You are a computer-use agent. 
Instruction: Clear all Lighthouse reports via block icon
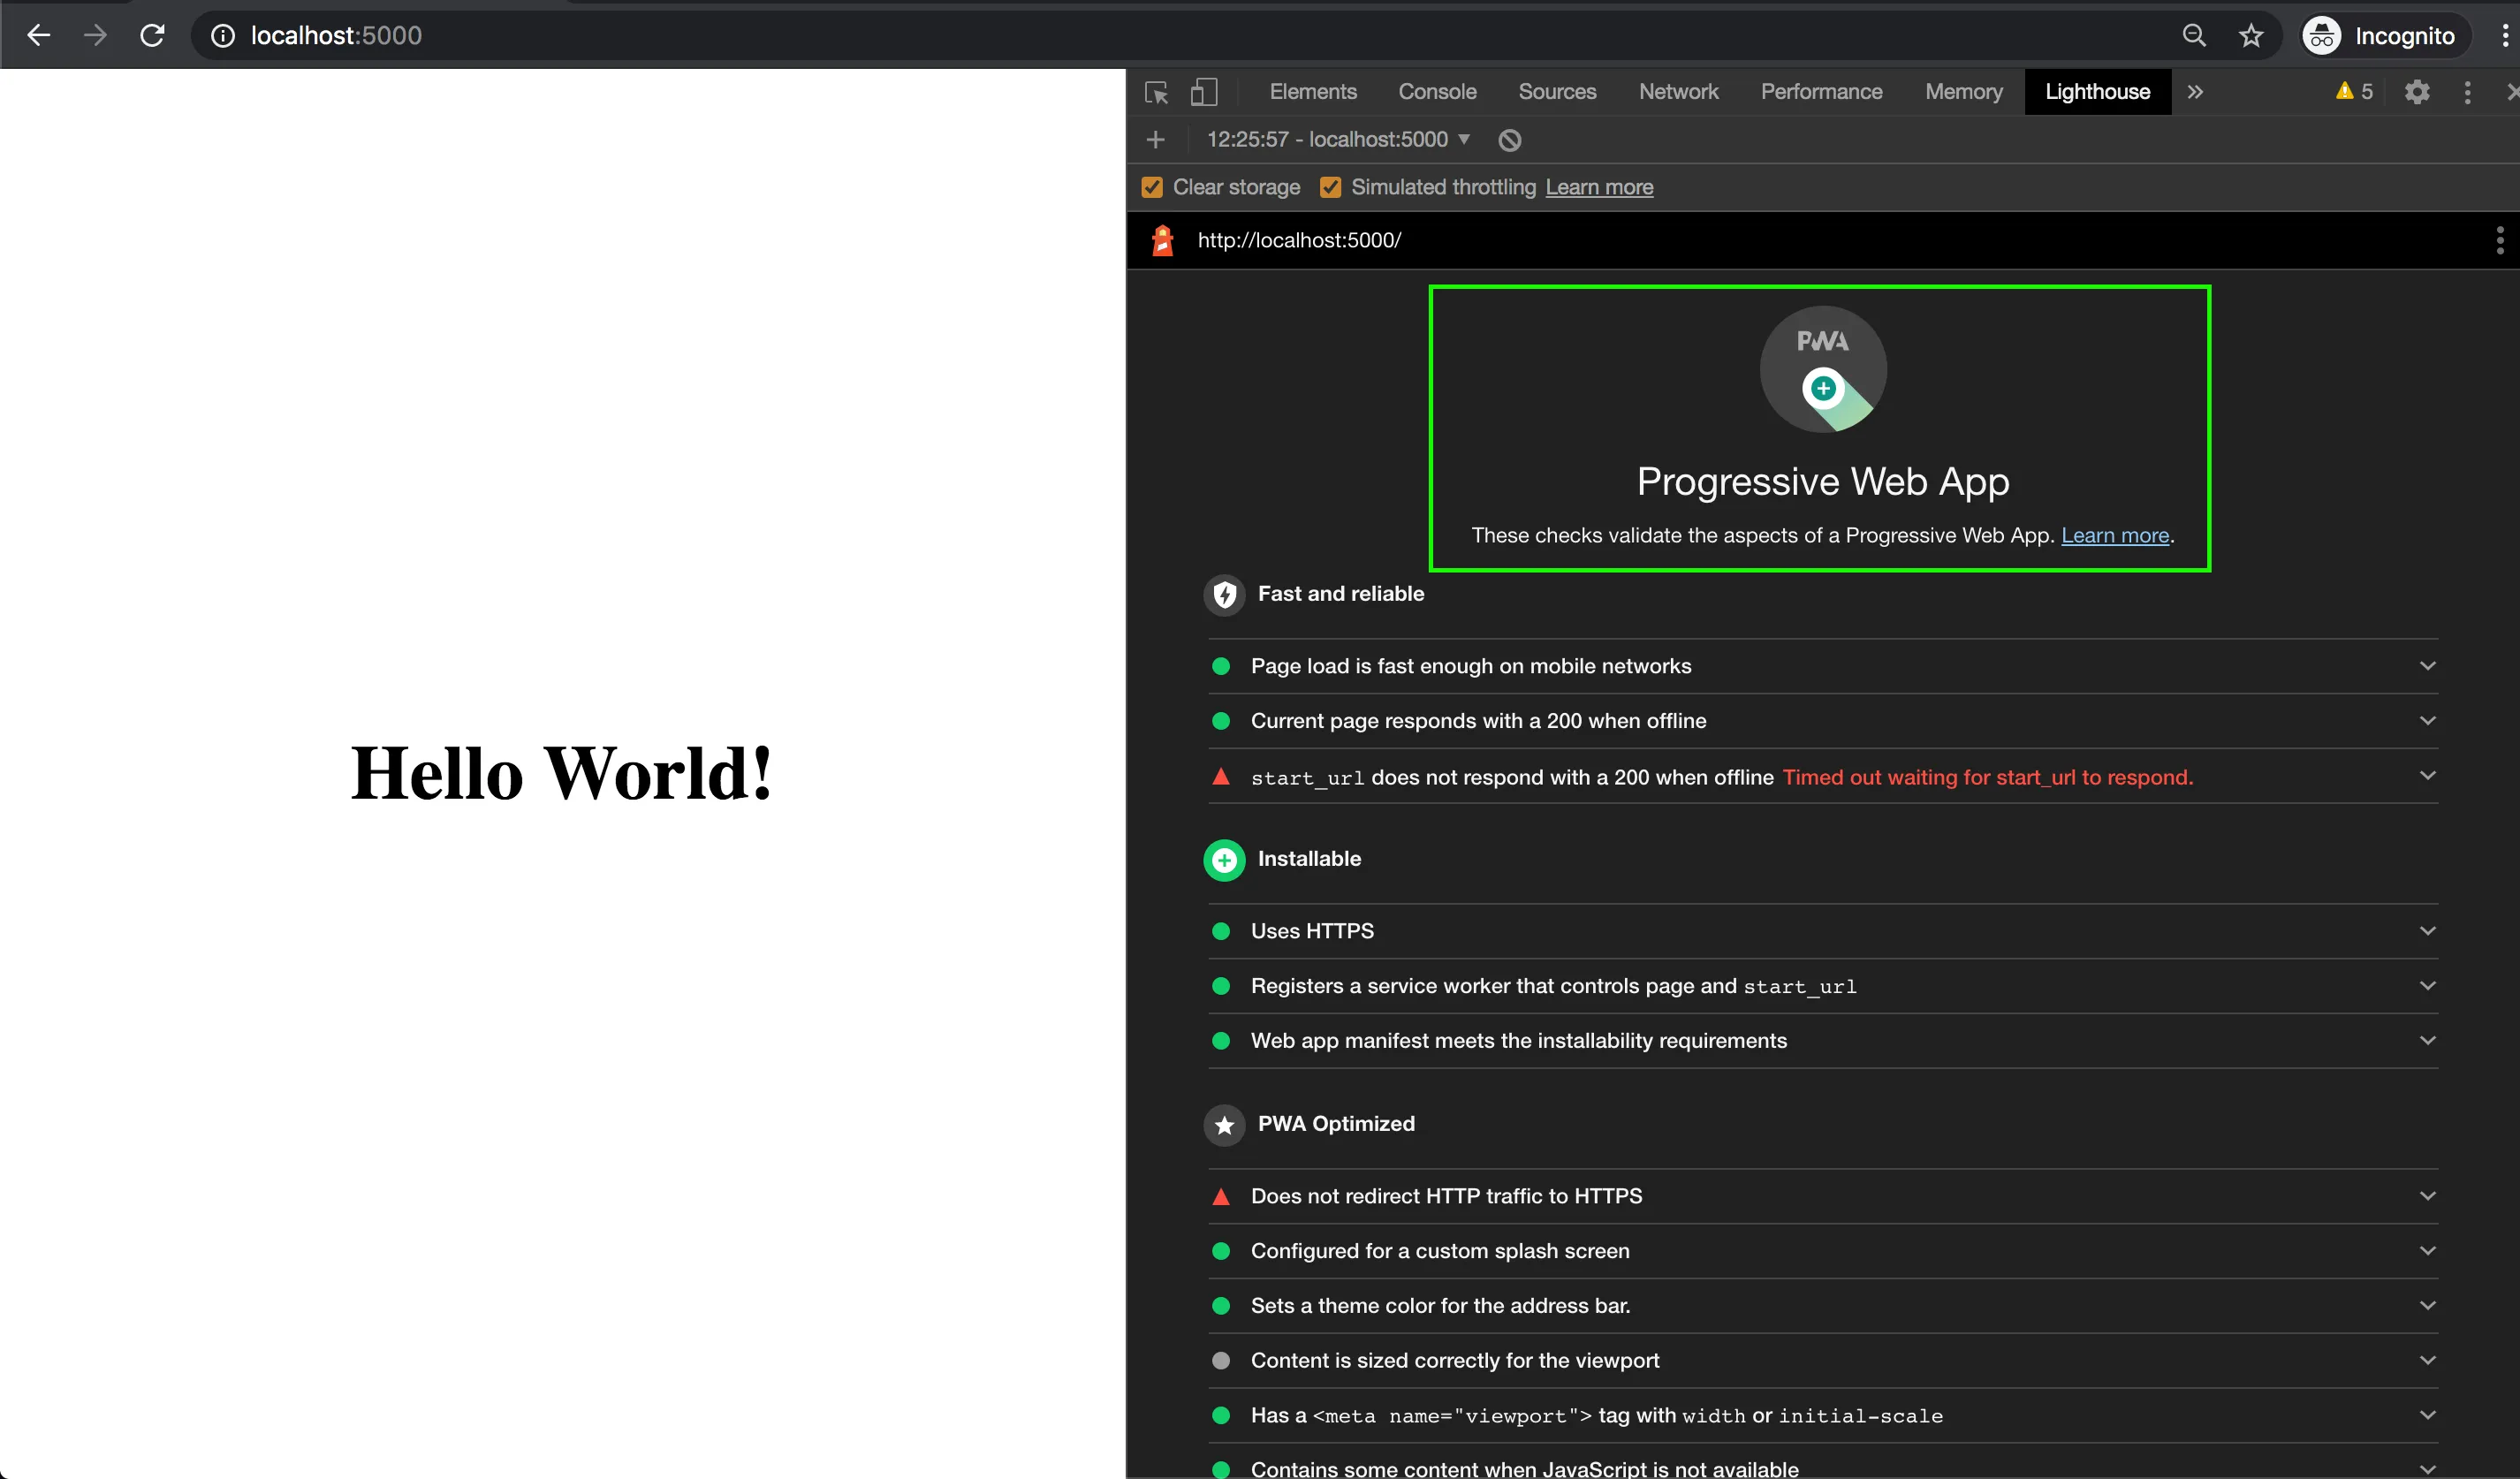click(1508, 140)
